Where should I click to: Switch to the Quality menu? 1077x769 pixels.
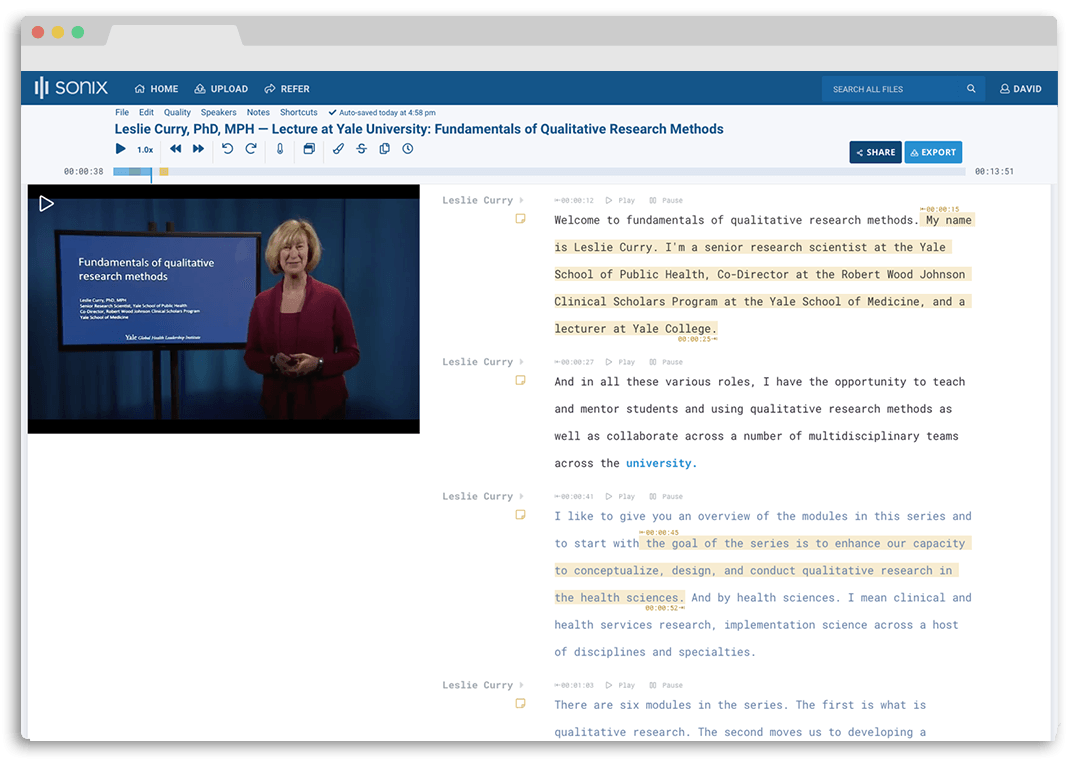[176, 112]
